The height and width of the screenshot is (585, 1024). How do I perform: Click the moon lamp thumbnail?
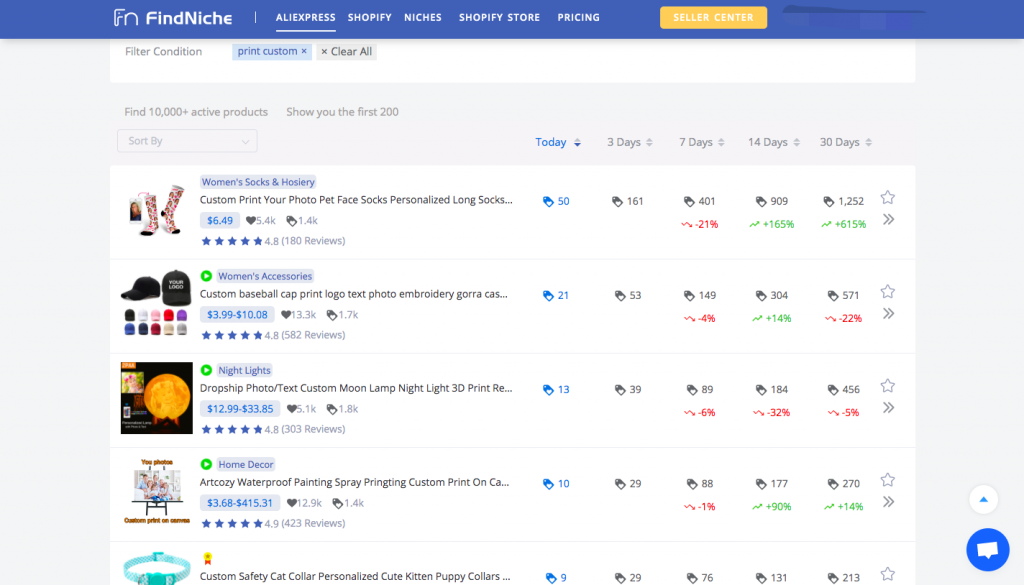tap(157, 398)
